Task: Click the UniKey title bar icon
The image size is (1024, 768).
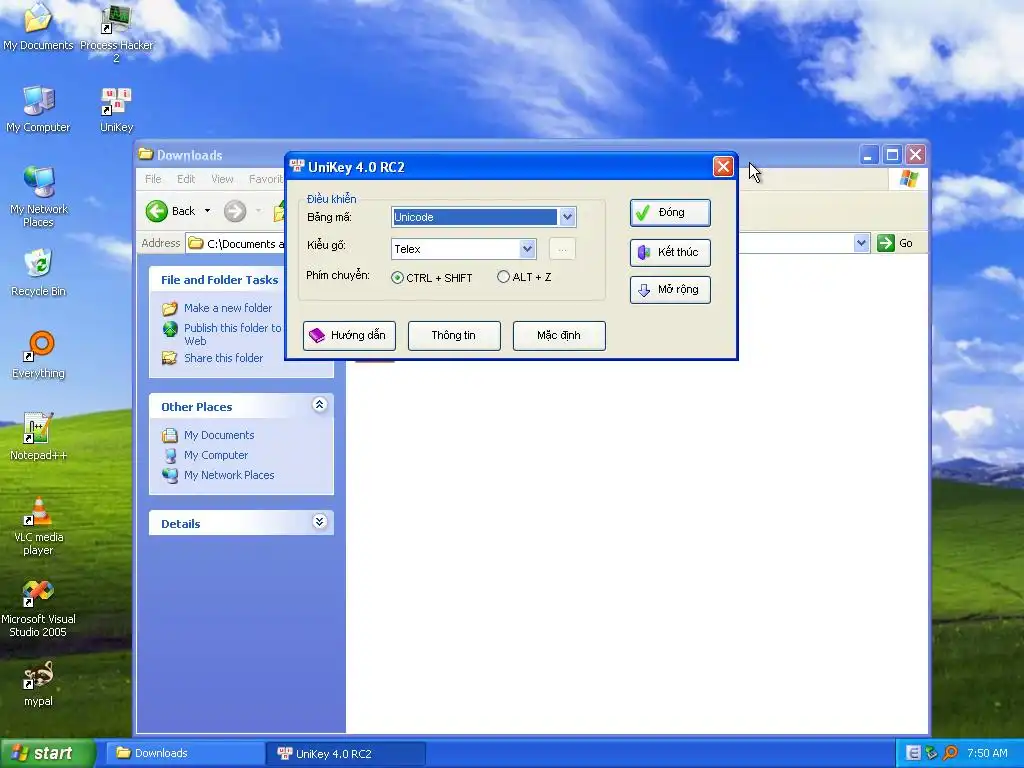Action: pos(297,167)
